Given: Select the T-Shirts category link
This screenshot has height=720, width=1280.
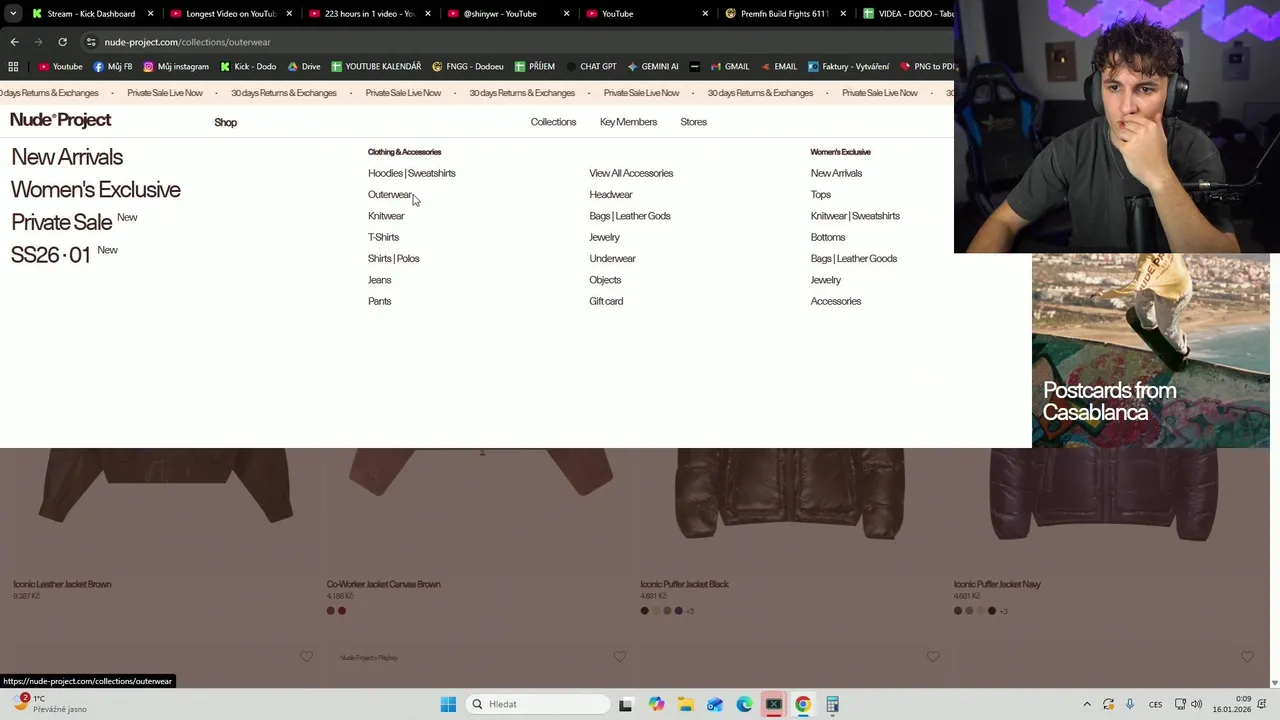Looking at the screenshot, I should pyautogui.click(x=383, y=238).
